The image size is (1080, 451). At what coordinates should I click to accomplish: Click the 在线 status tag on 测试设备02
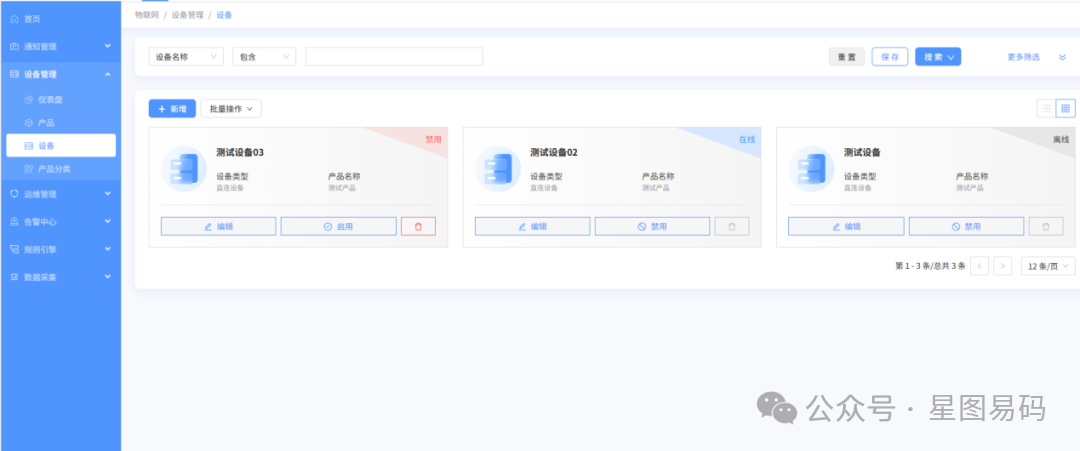[747, 139]
